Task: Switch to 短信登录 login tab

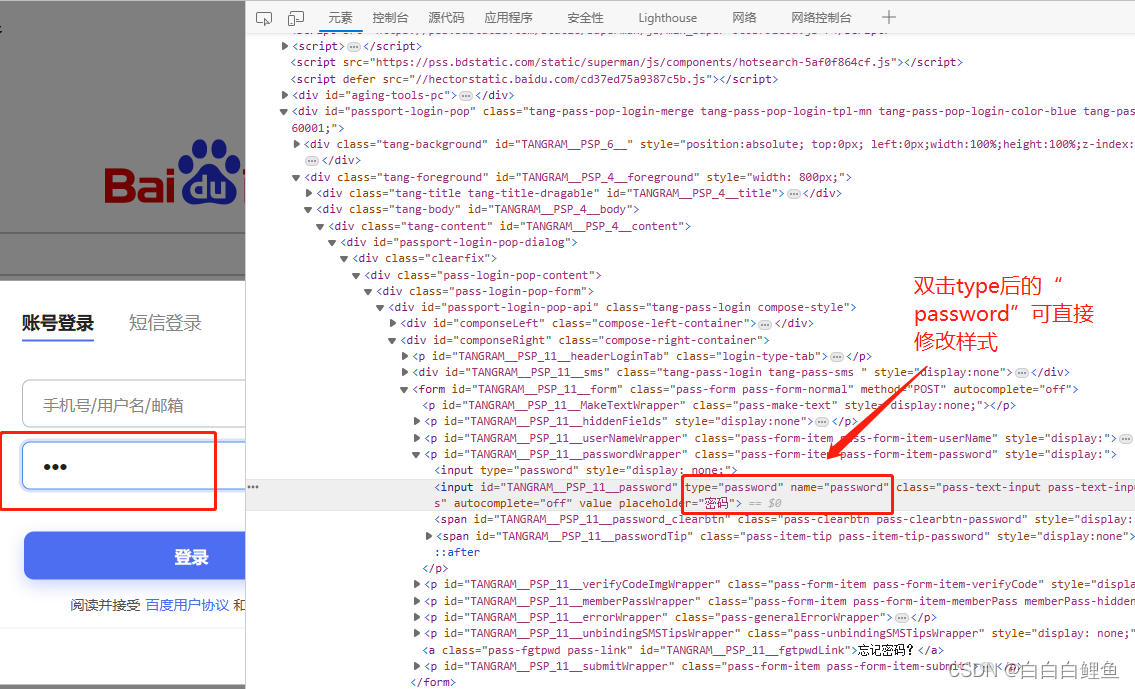Action: [165, 324]
